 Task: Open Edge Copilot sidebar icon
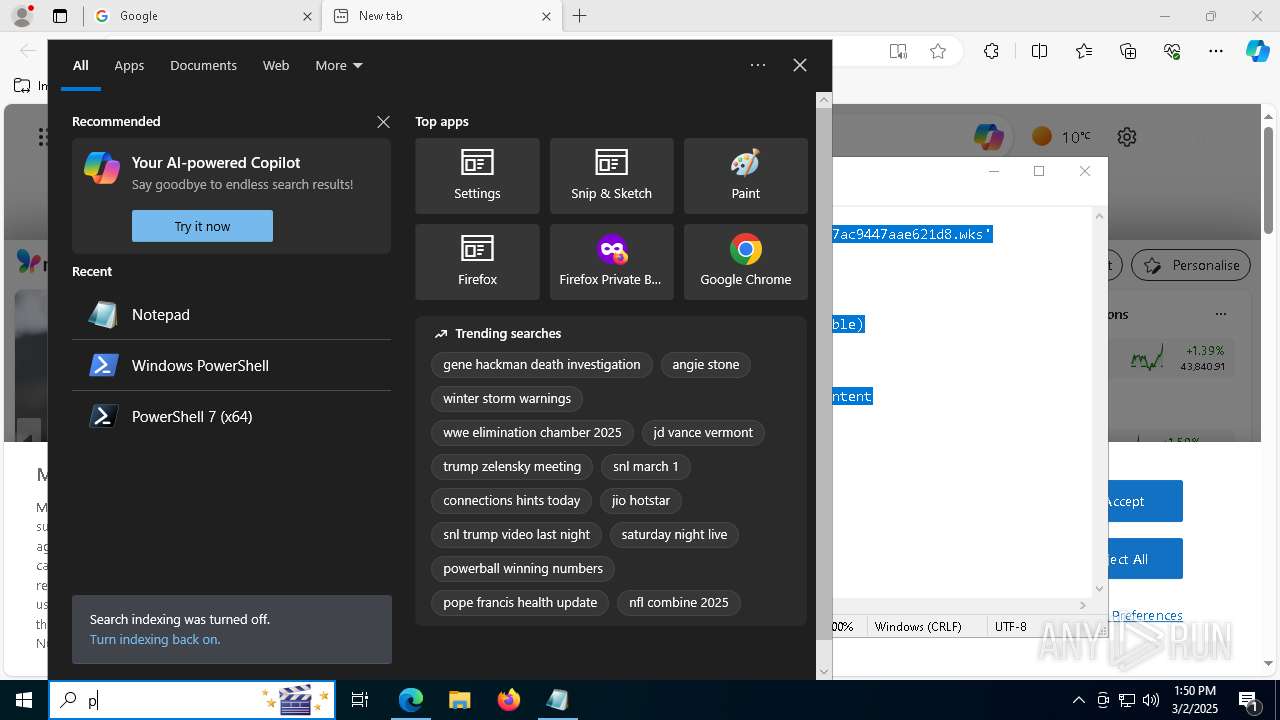click(x=1257, y=51)
